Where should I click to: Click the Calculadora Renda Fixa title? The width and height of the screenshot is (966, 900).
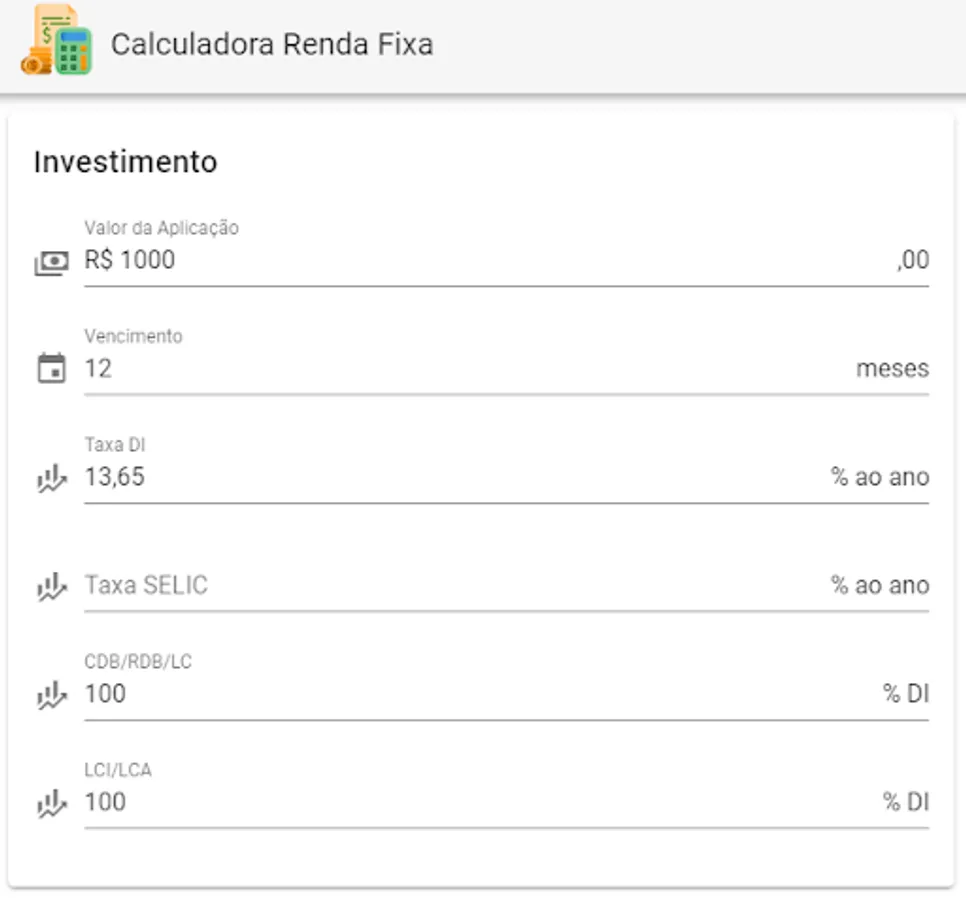[271, 44]
